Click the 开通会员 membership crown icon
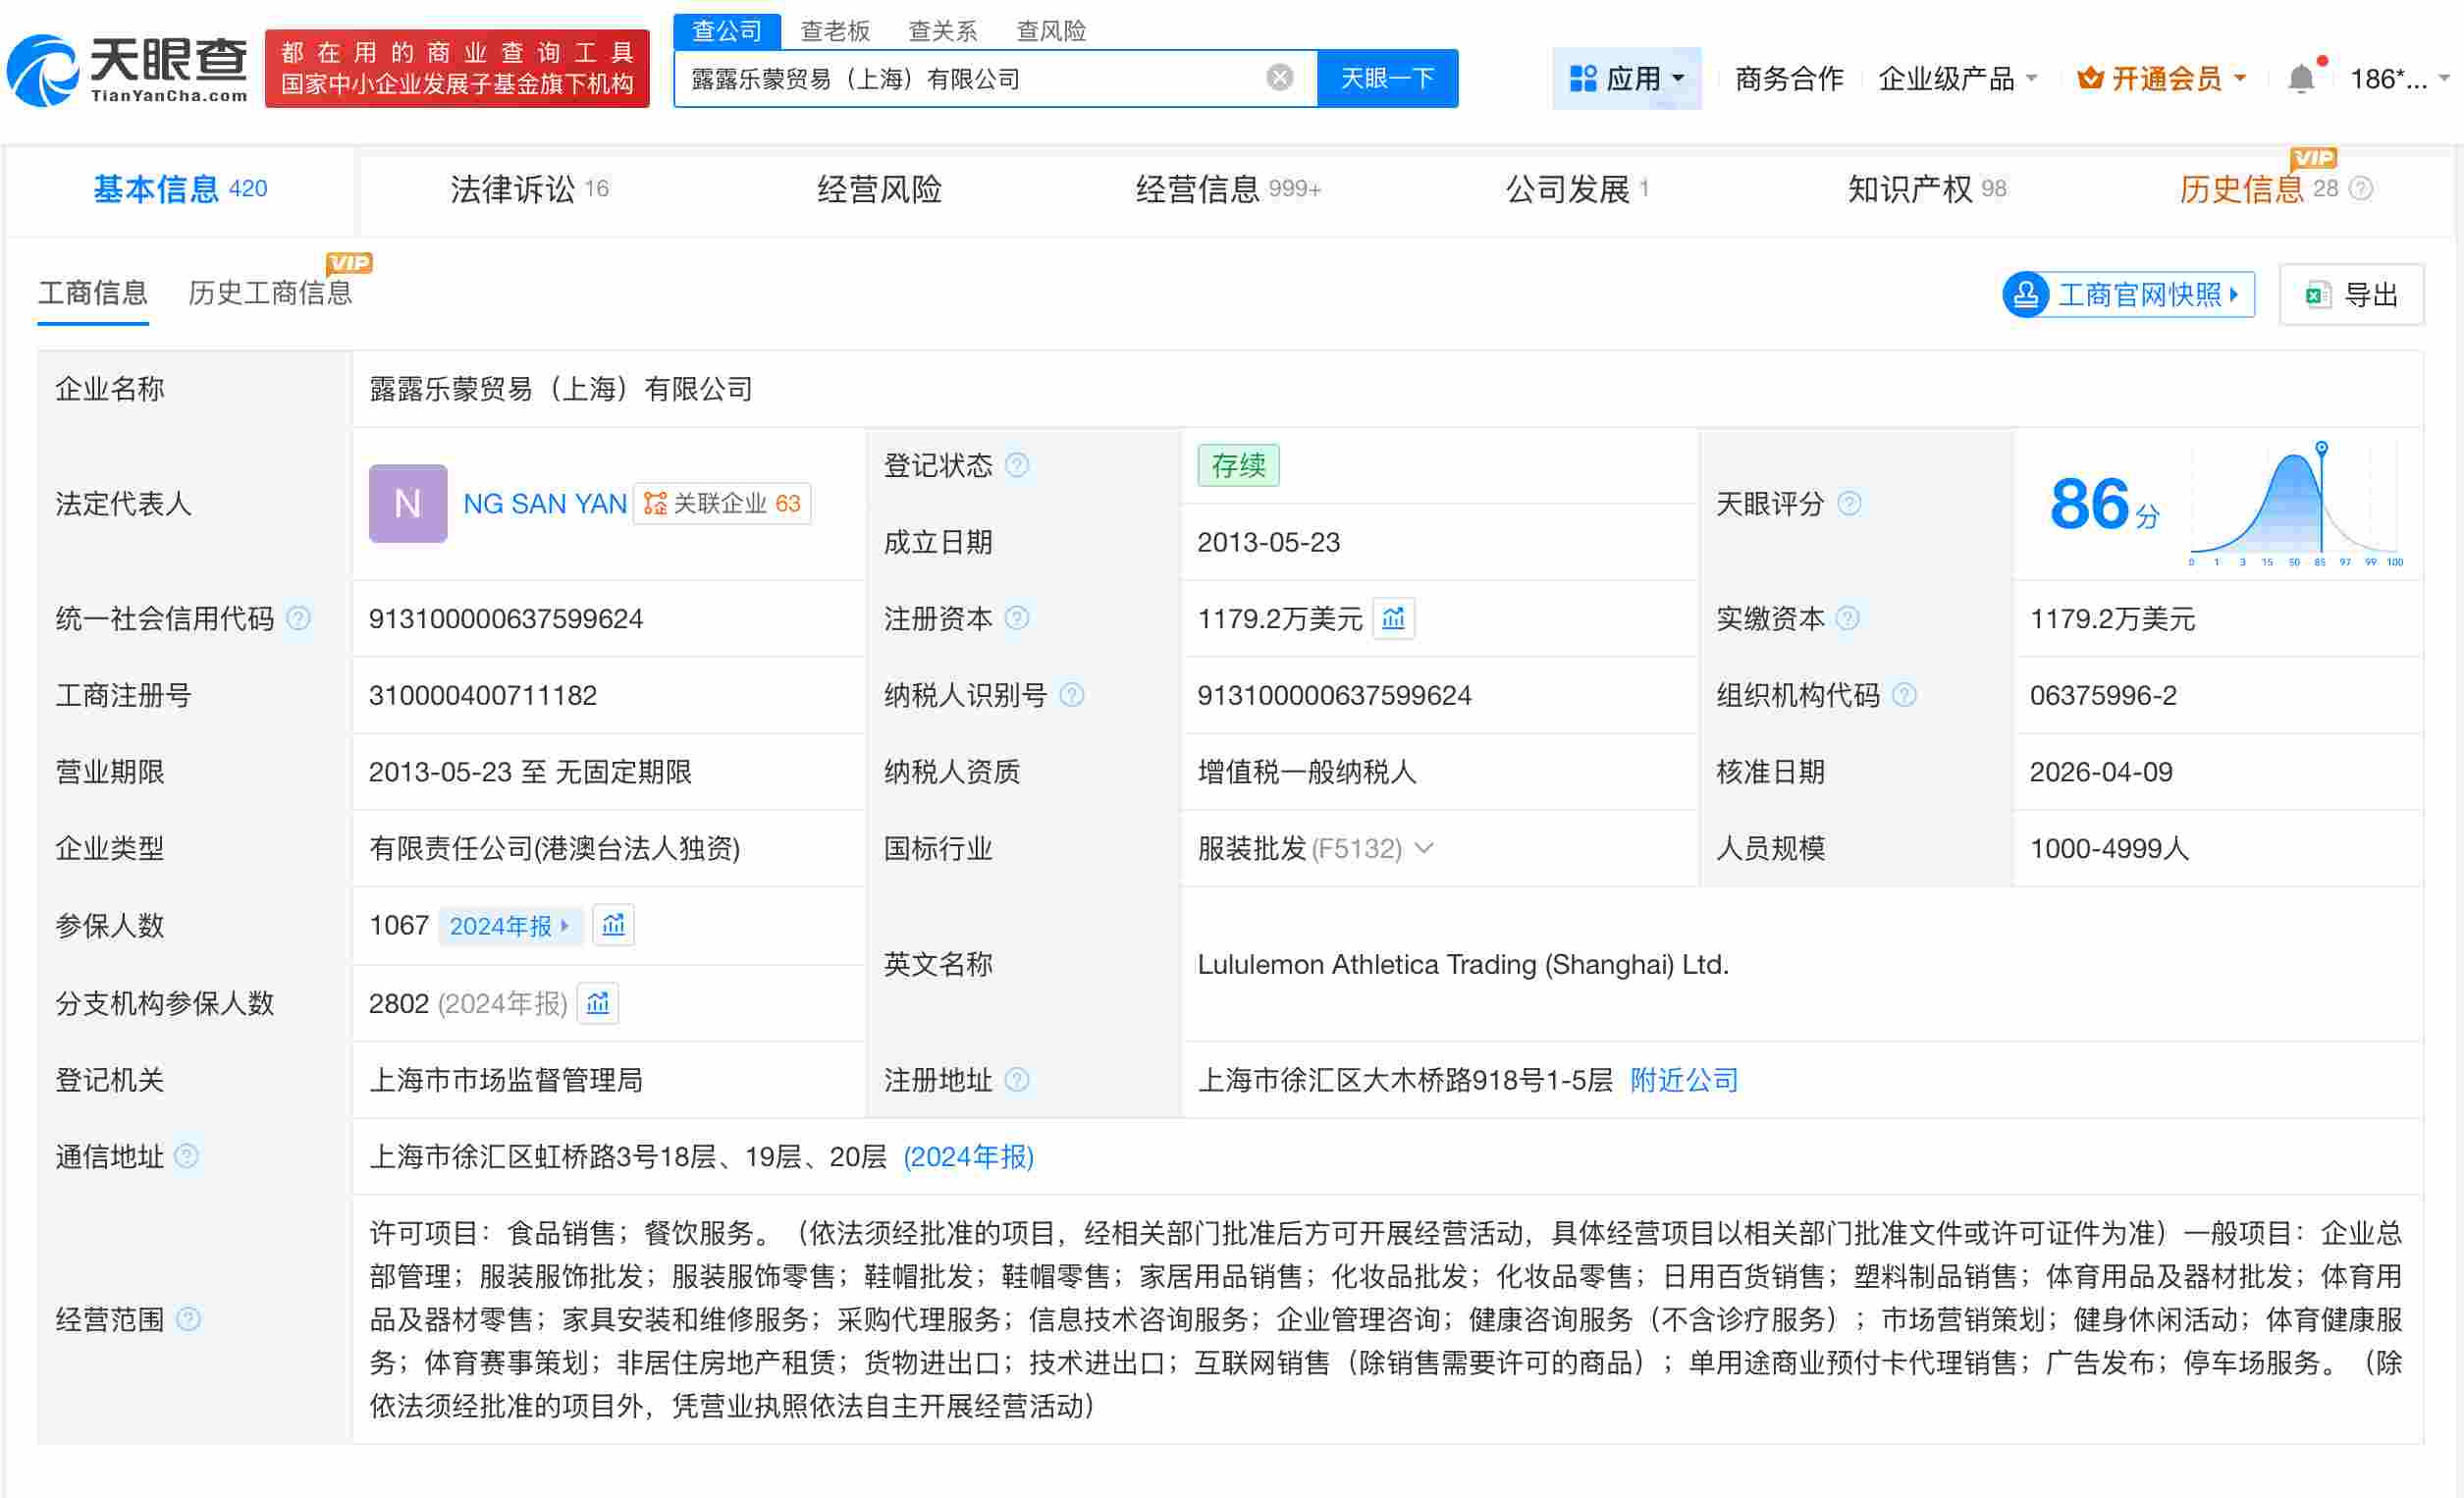The image size is (2464, 1498). (2090, 77)
